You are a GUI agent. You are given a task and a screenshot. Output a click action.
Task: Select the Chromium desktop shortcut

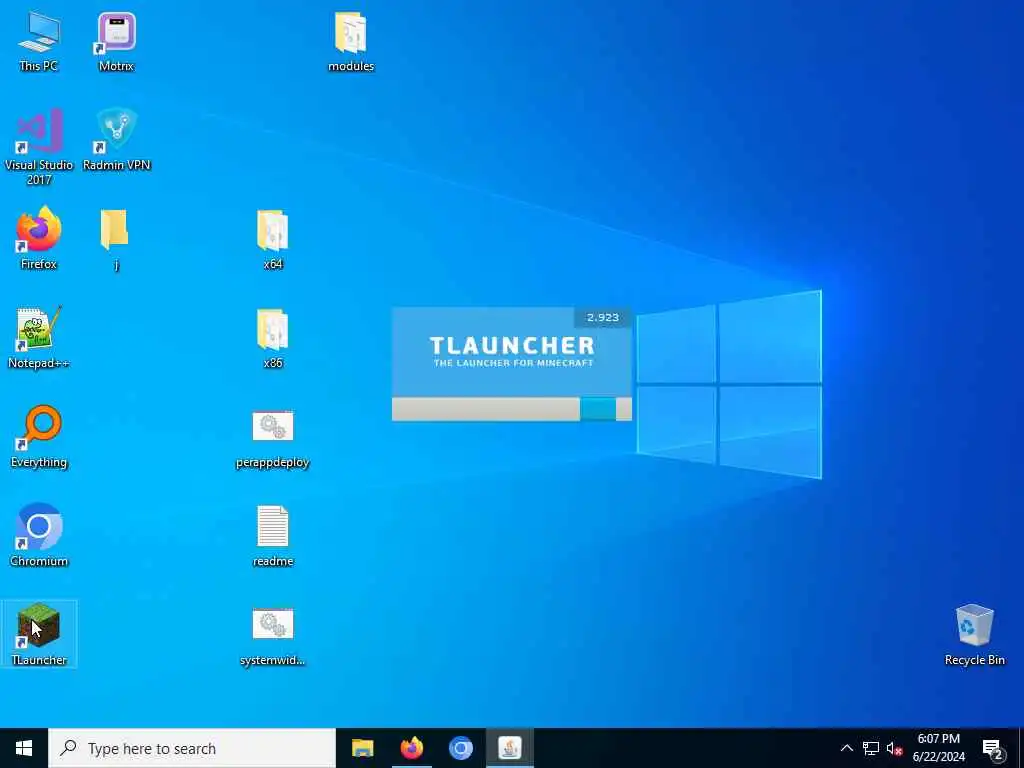(39, 536)
